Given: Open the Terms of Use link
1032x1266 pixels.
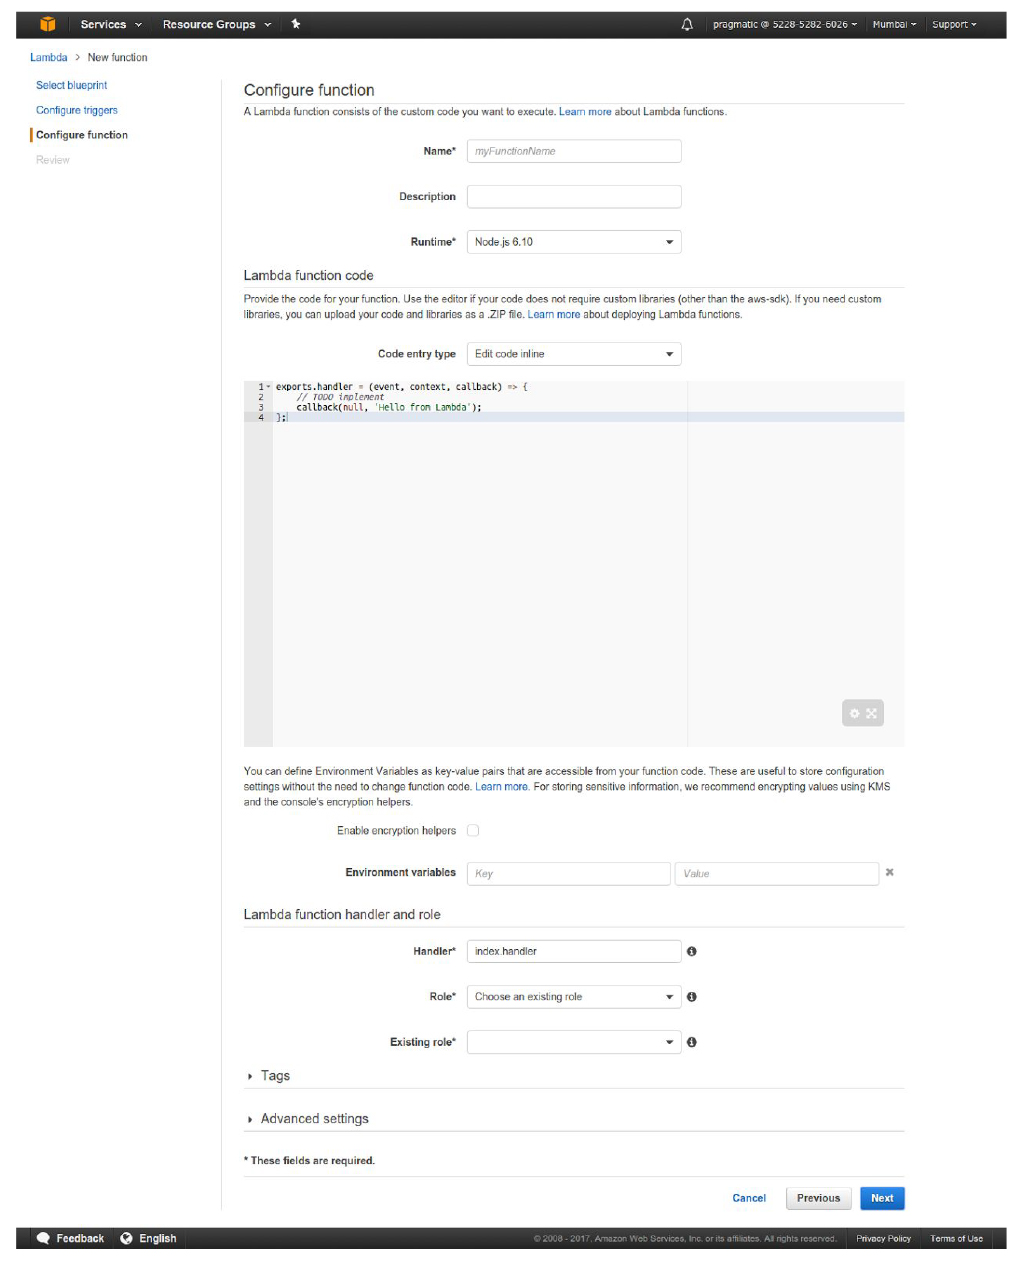Looking at the screenshot, I should click(x=957, y=1238).
